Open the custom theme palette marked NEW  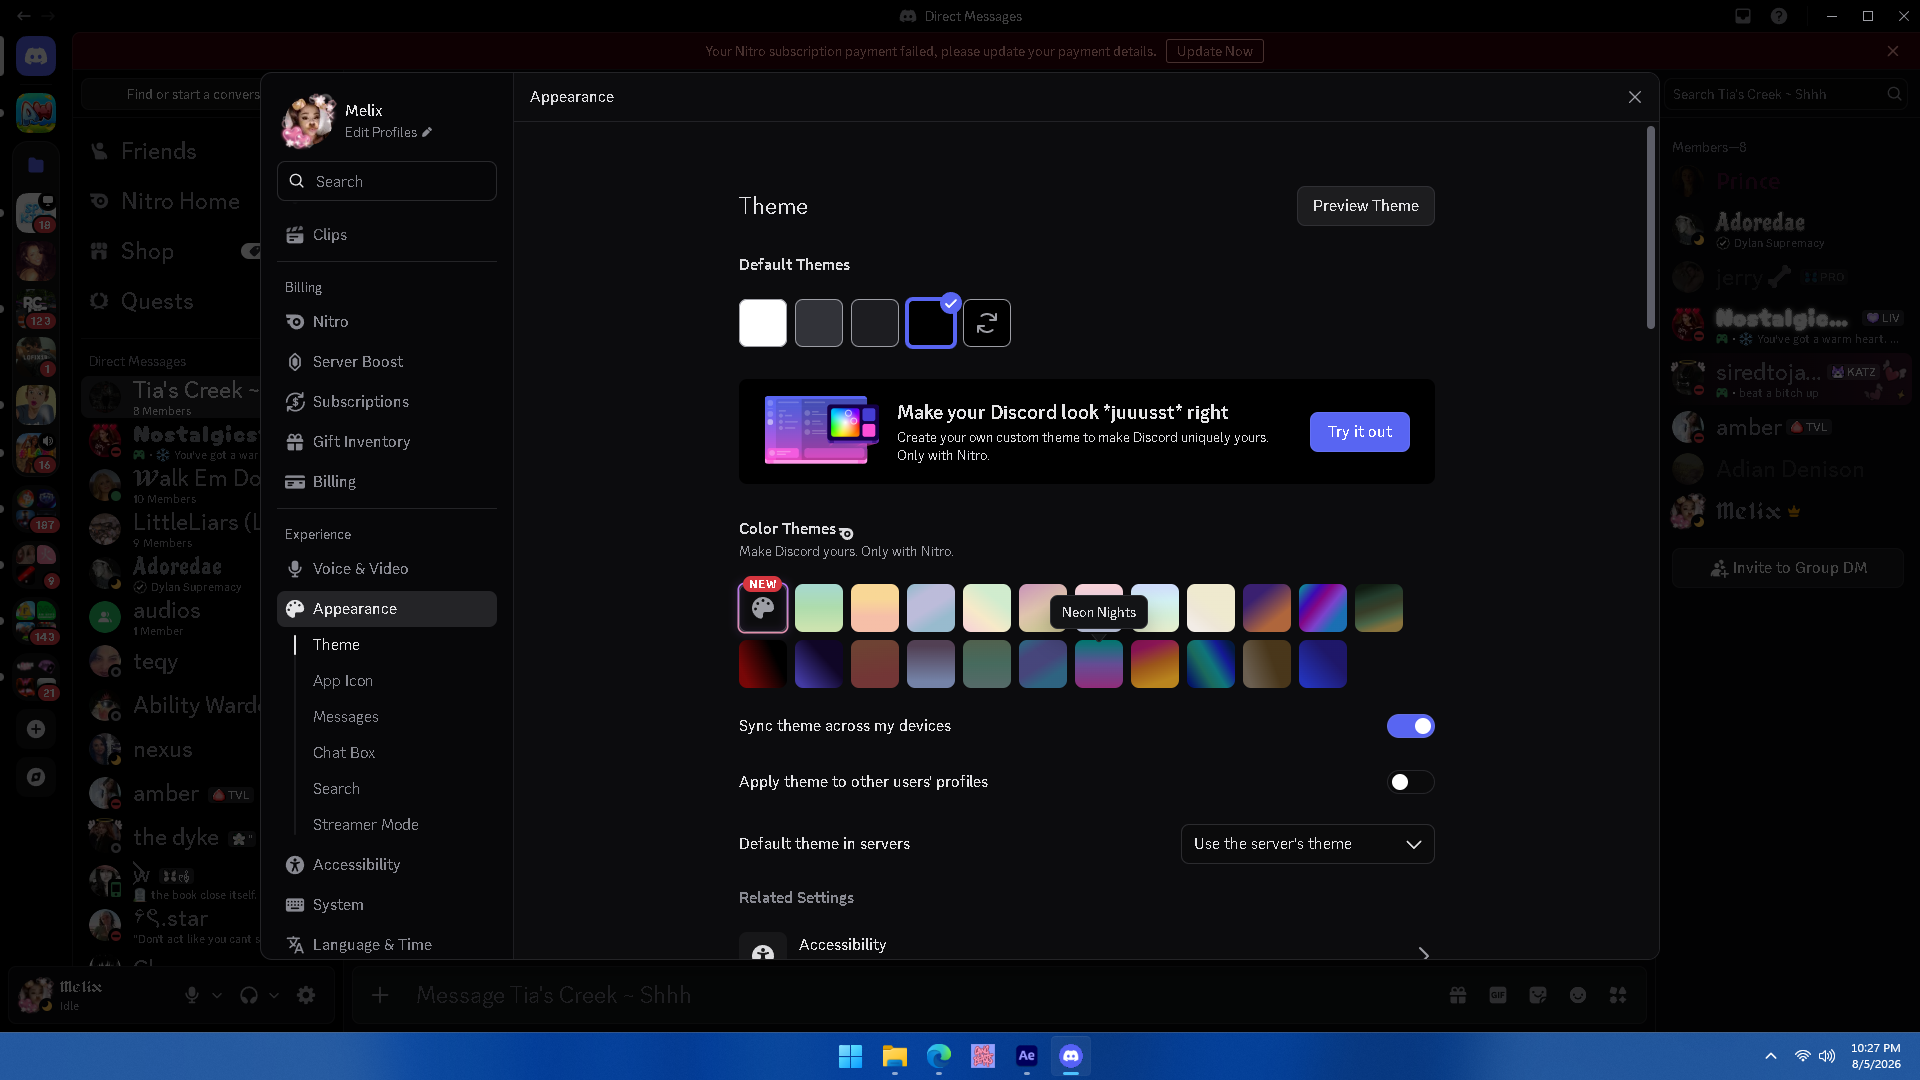[x=763, y=608]
